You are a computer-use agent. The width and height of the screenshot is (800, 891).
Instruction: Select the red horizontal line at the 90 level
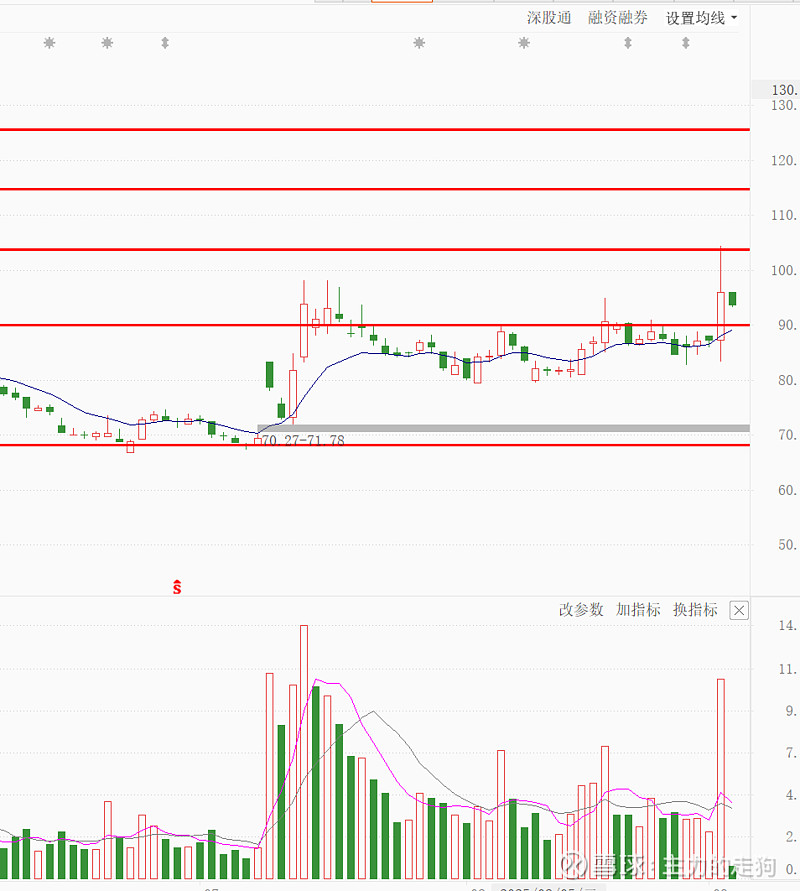click(x=375, y=325)
